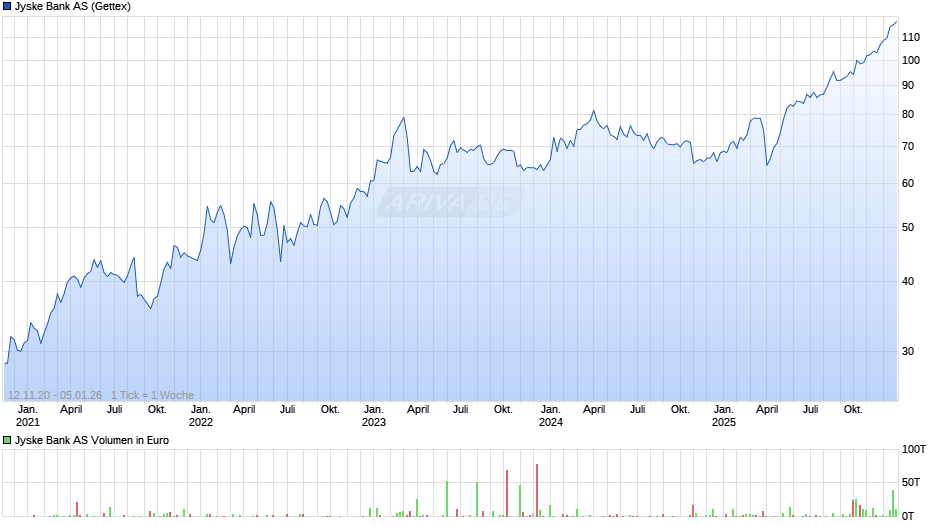
Task: Click the 40 price axis label
Action: [x=908, y=281]
